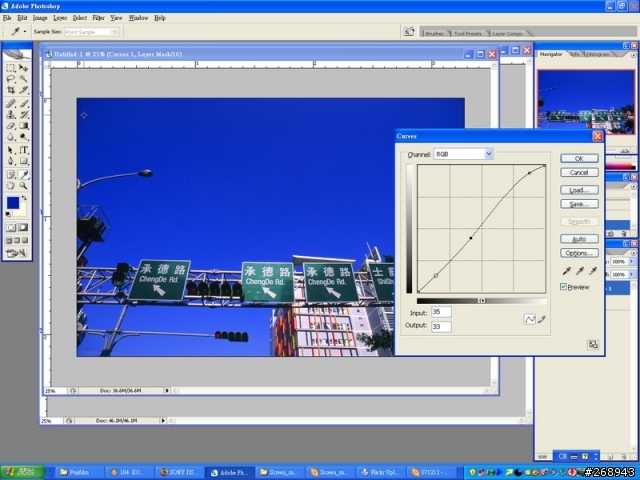Open the Navigator palette flyout menu

(633, 55)
